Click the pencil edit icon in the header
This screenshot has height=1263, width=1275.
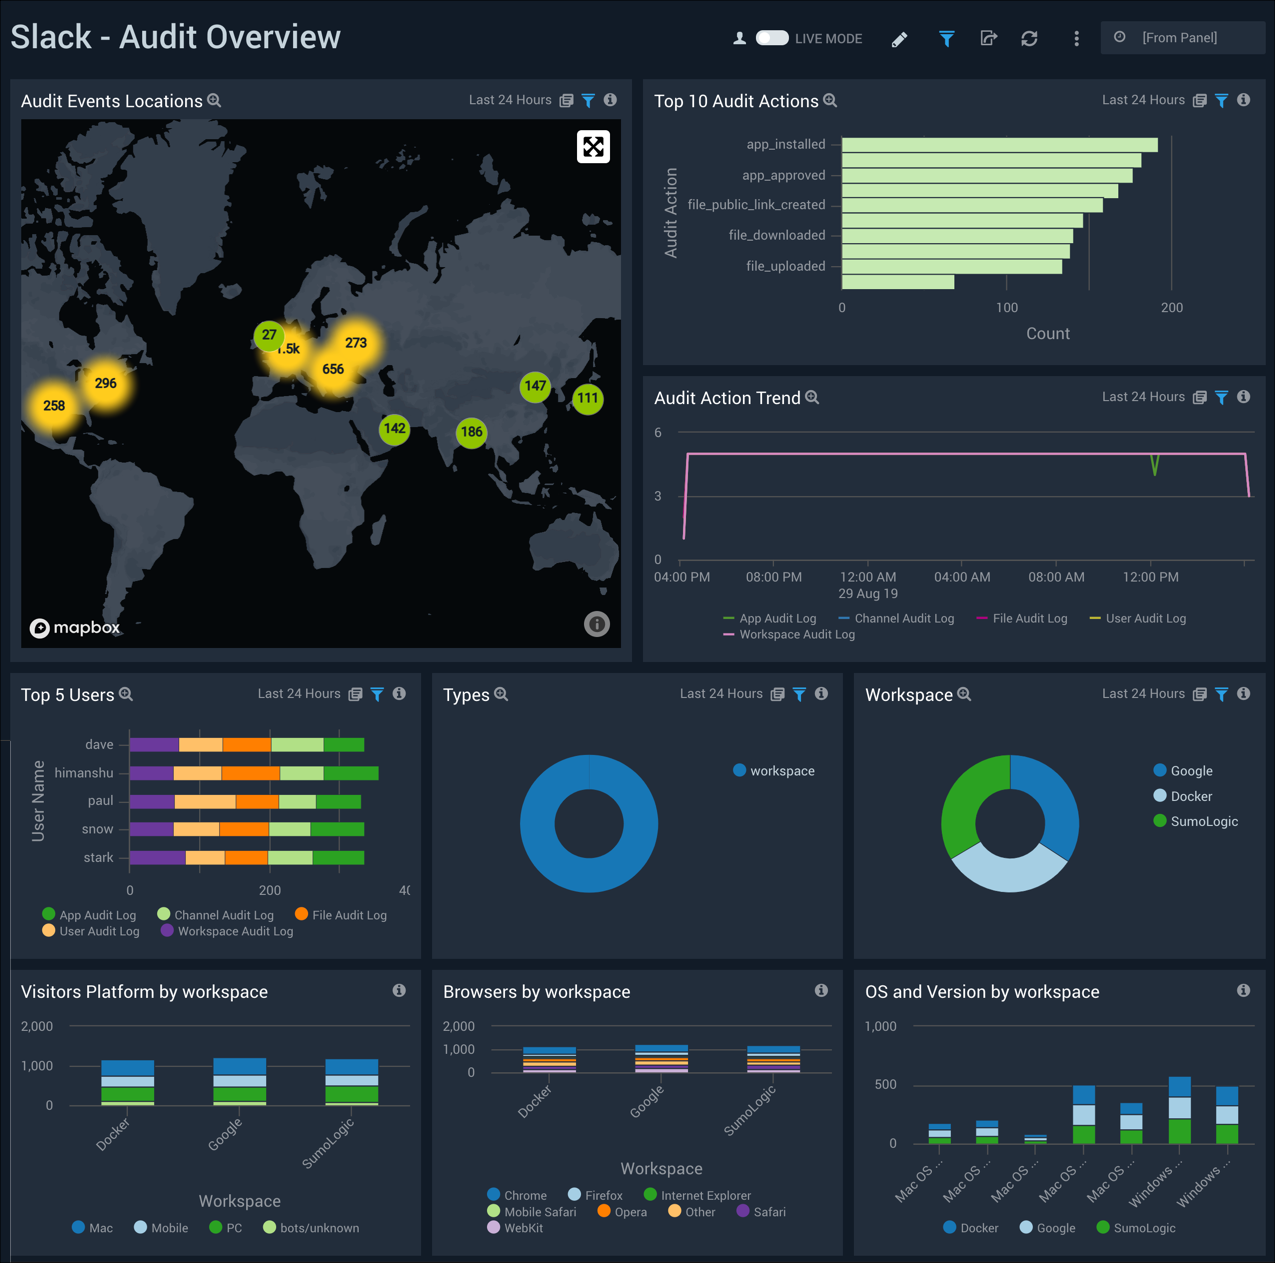pyautogui.click(x=899, y=38)
